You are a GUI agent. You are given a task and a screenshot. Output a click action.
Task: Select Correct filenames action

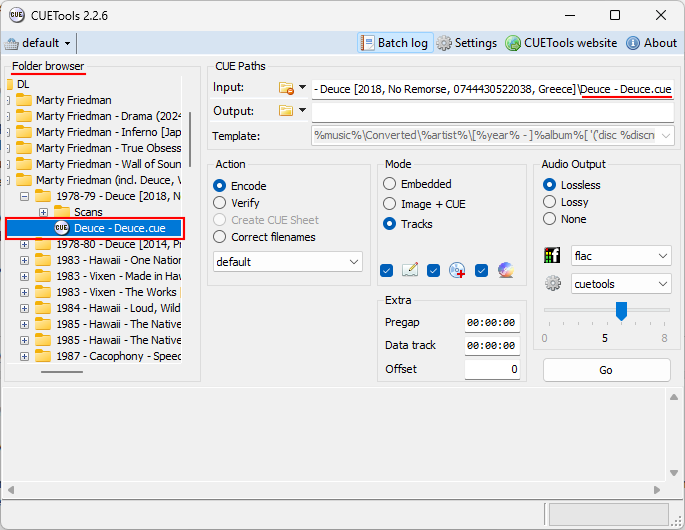coord(264,237)
